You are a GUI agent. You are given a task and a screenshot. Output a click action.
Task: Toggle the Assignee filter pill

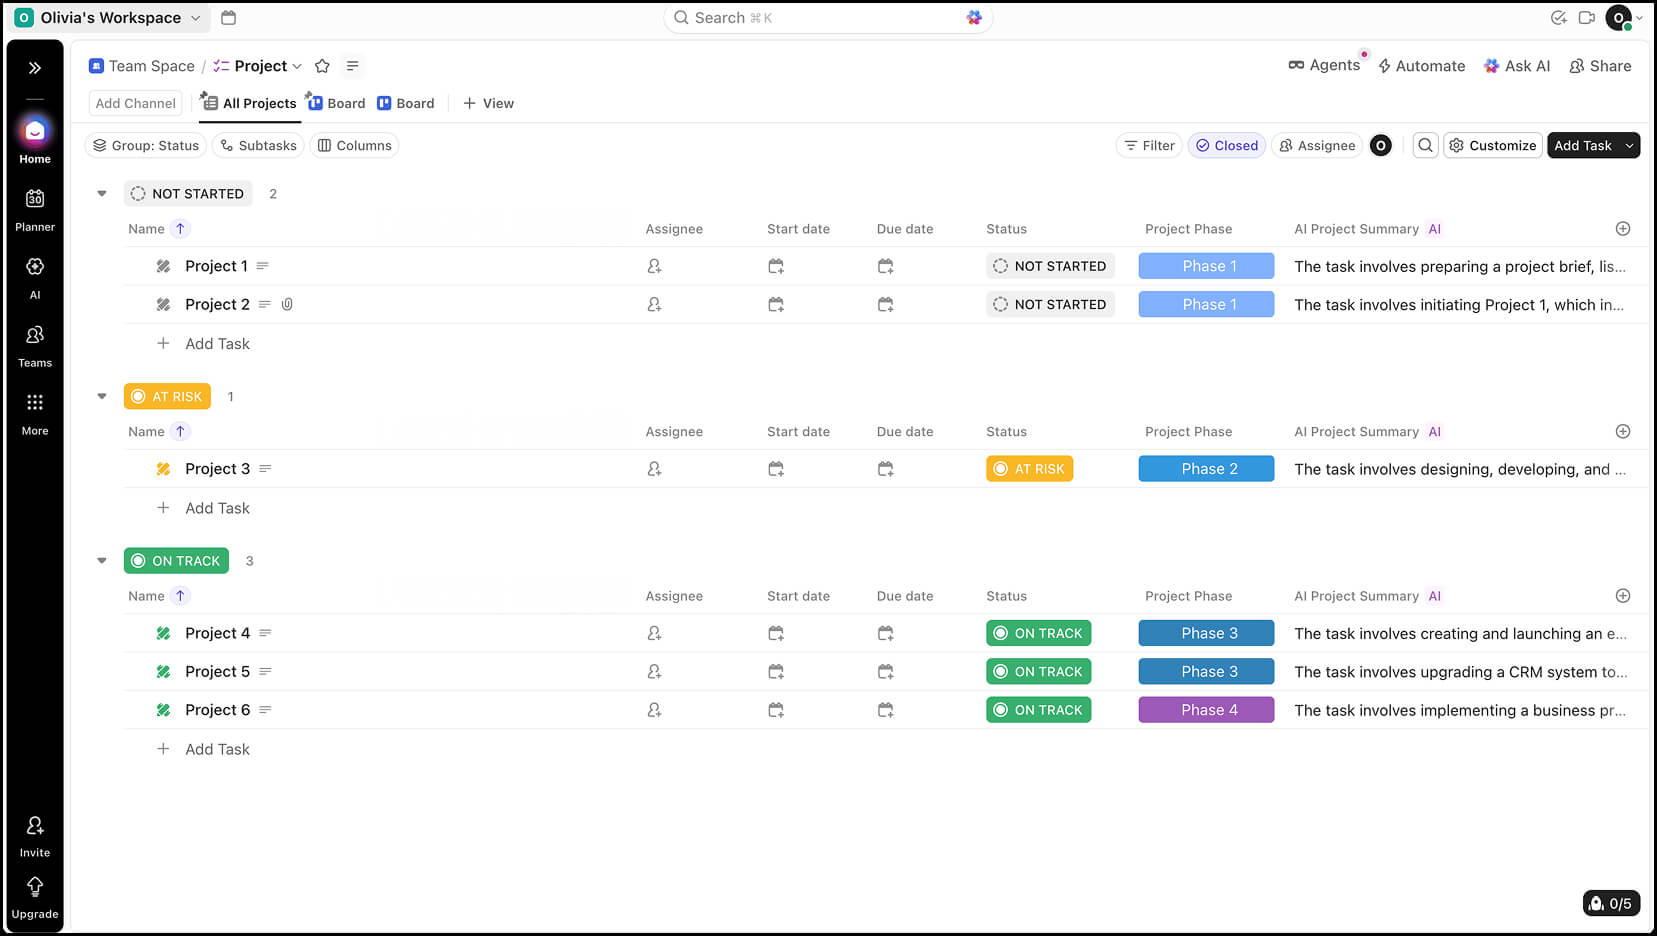[x=1317, y=146]
